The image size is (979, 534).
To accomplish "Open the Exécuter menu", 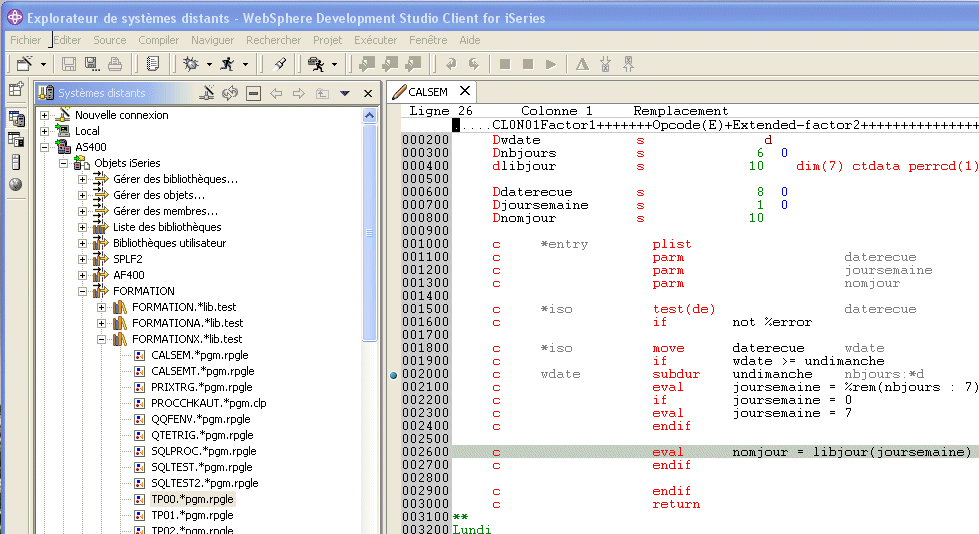I will tap(375, 40).
